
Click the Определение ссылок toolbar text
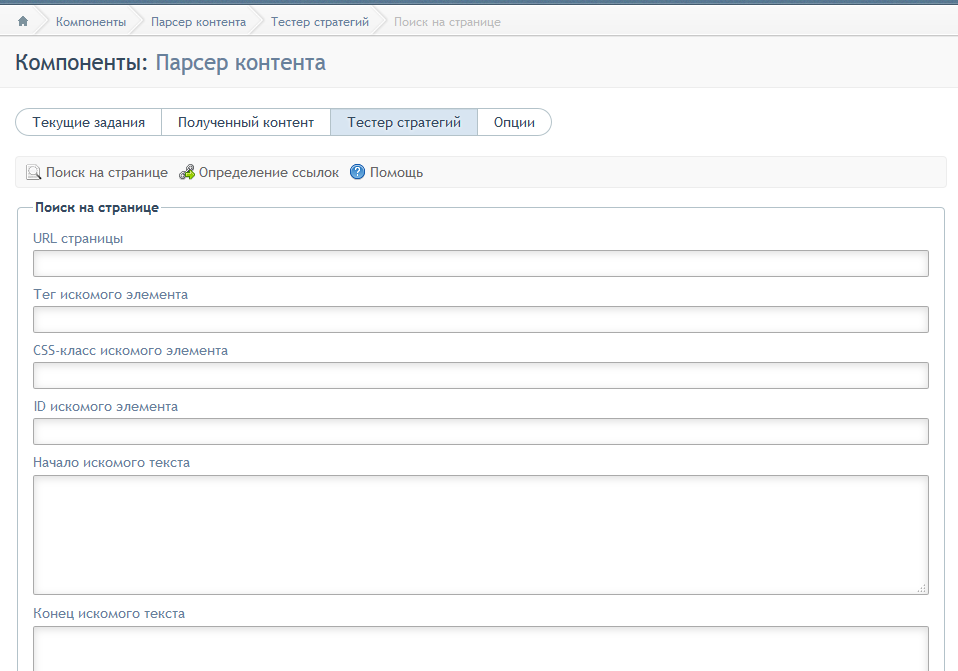(269, 173)
